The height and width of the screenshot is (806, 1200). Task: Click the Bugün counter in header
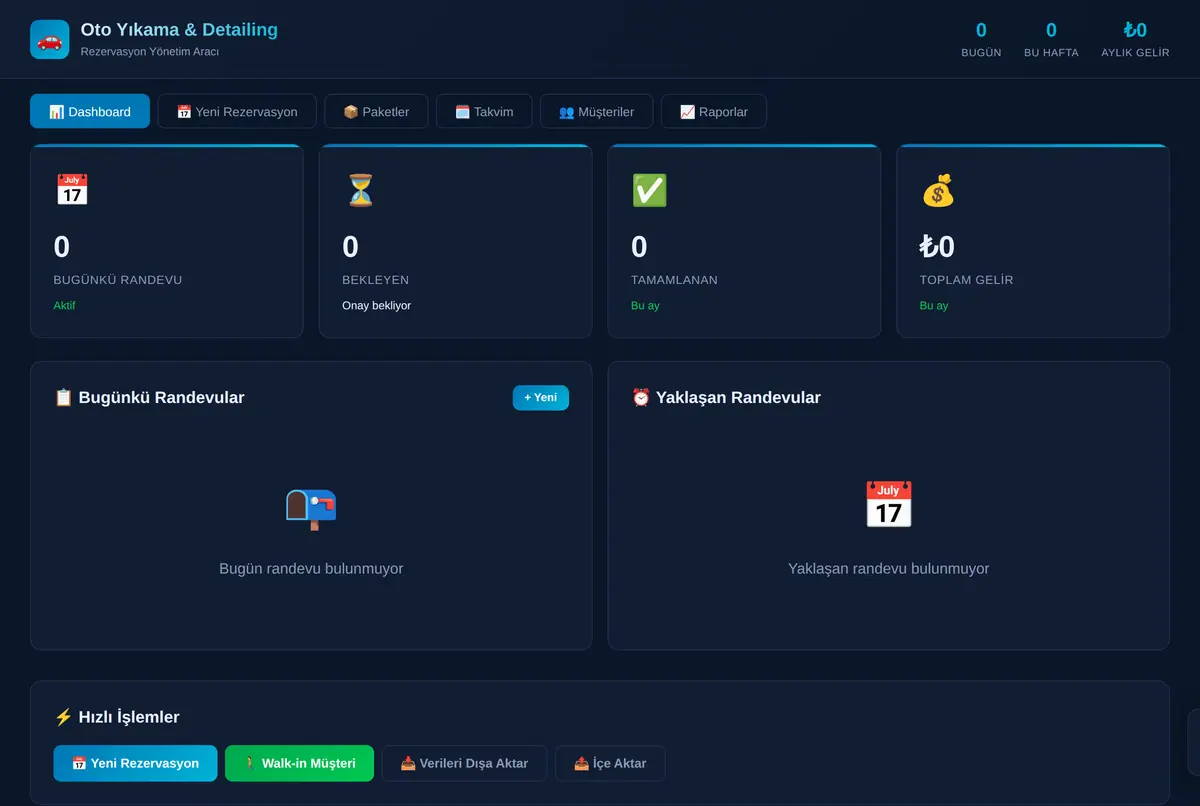point(981,39)
